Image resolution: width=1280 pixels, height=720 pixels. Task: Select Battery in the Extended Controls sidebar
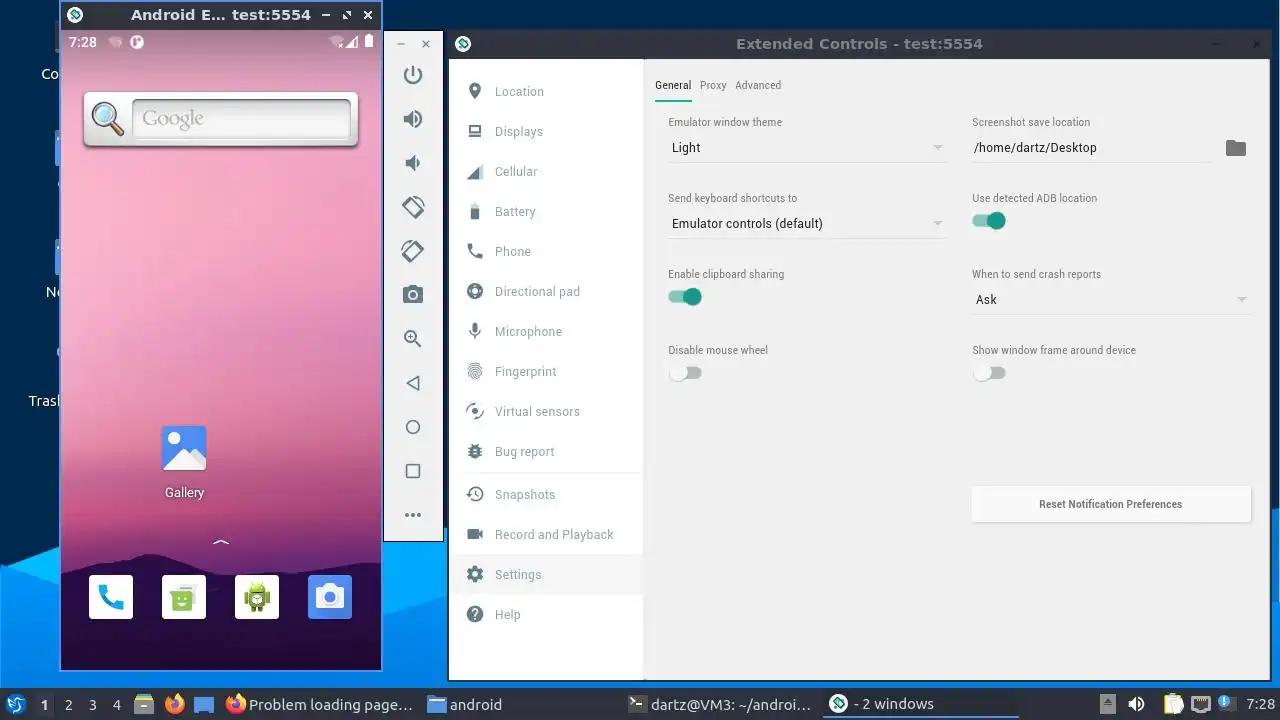coord(544,212)
